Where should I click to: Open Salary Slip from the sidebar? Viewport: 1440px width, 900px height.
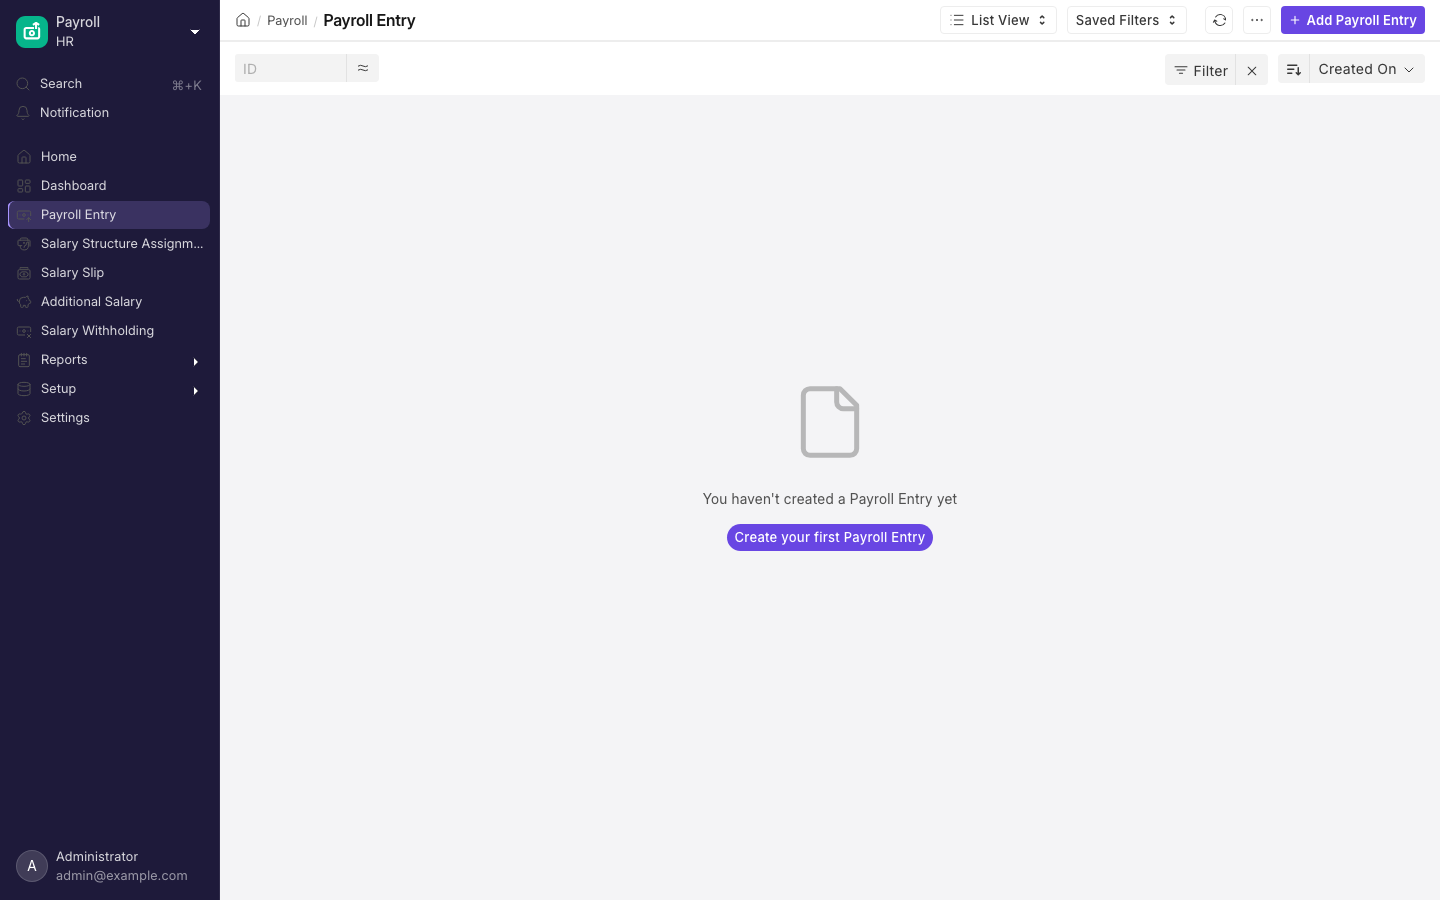pos(110,273)
